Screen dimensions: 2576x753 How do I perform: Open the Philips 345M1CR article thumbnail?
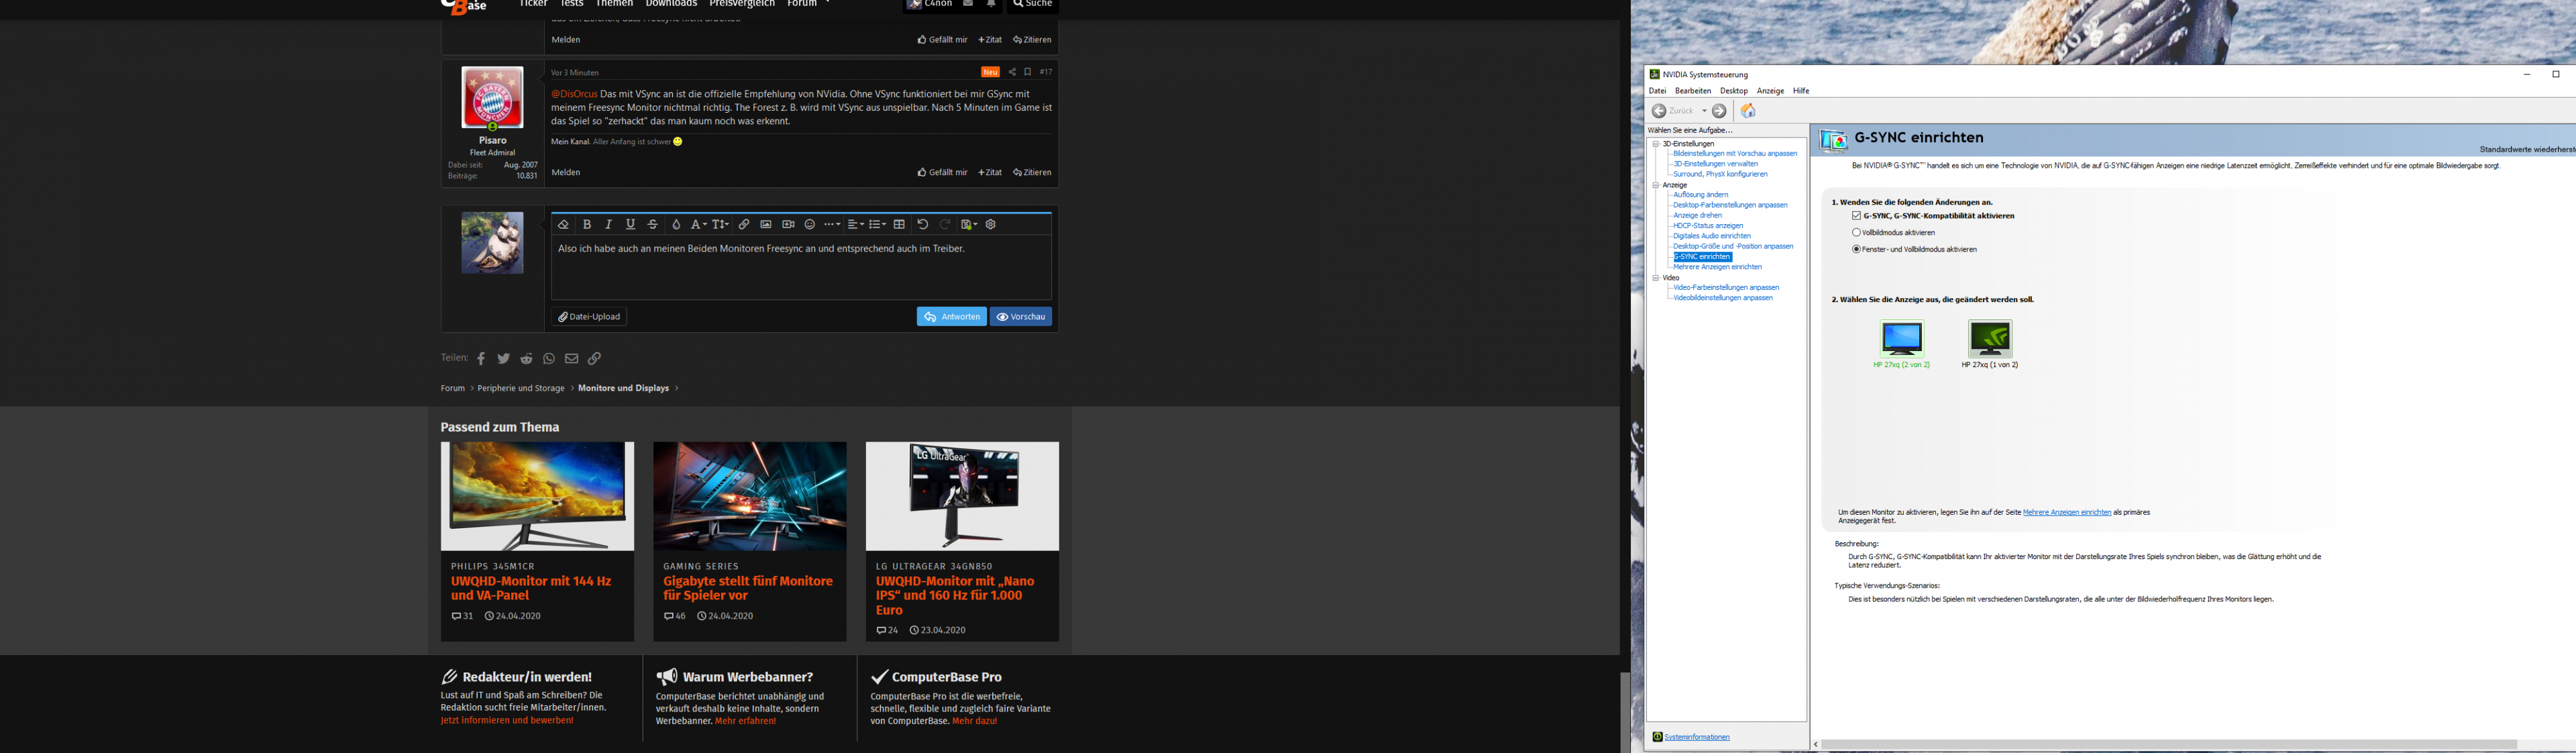(537, 496)
